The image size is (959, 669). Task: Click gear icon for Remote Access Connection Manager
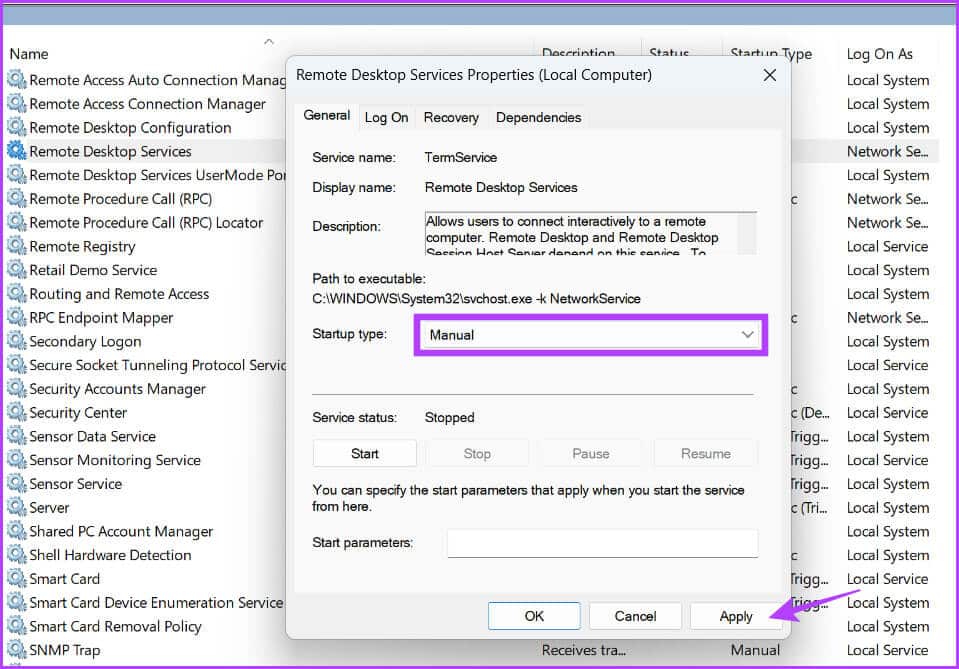point(17,103)
